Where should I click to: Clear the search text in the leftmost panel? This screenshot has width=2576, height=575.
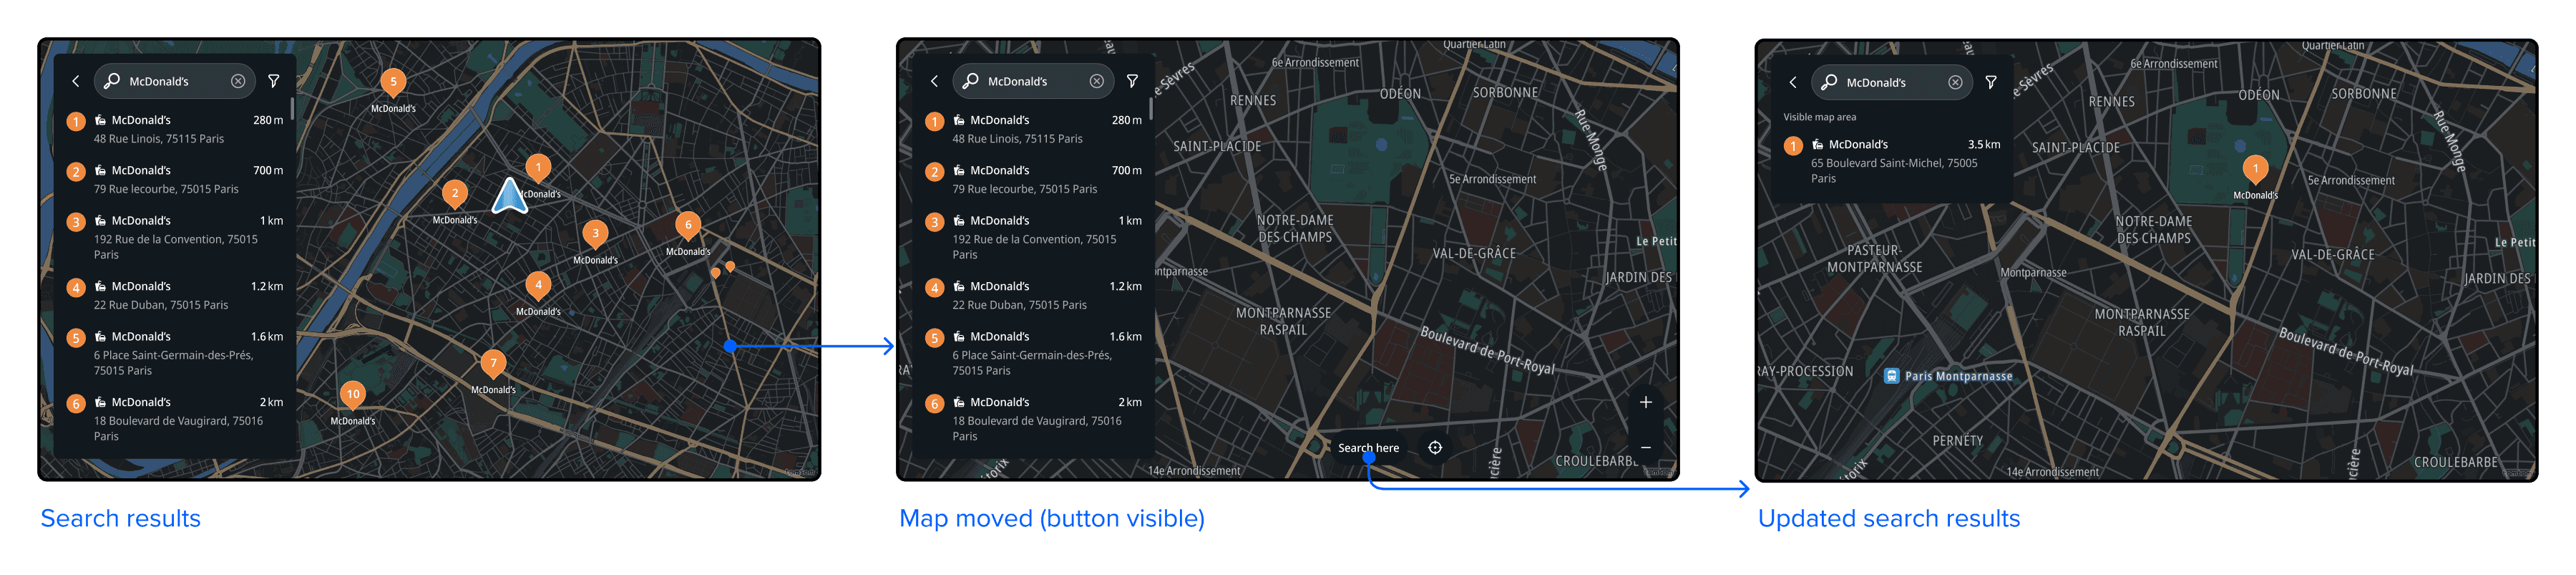238,81
